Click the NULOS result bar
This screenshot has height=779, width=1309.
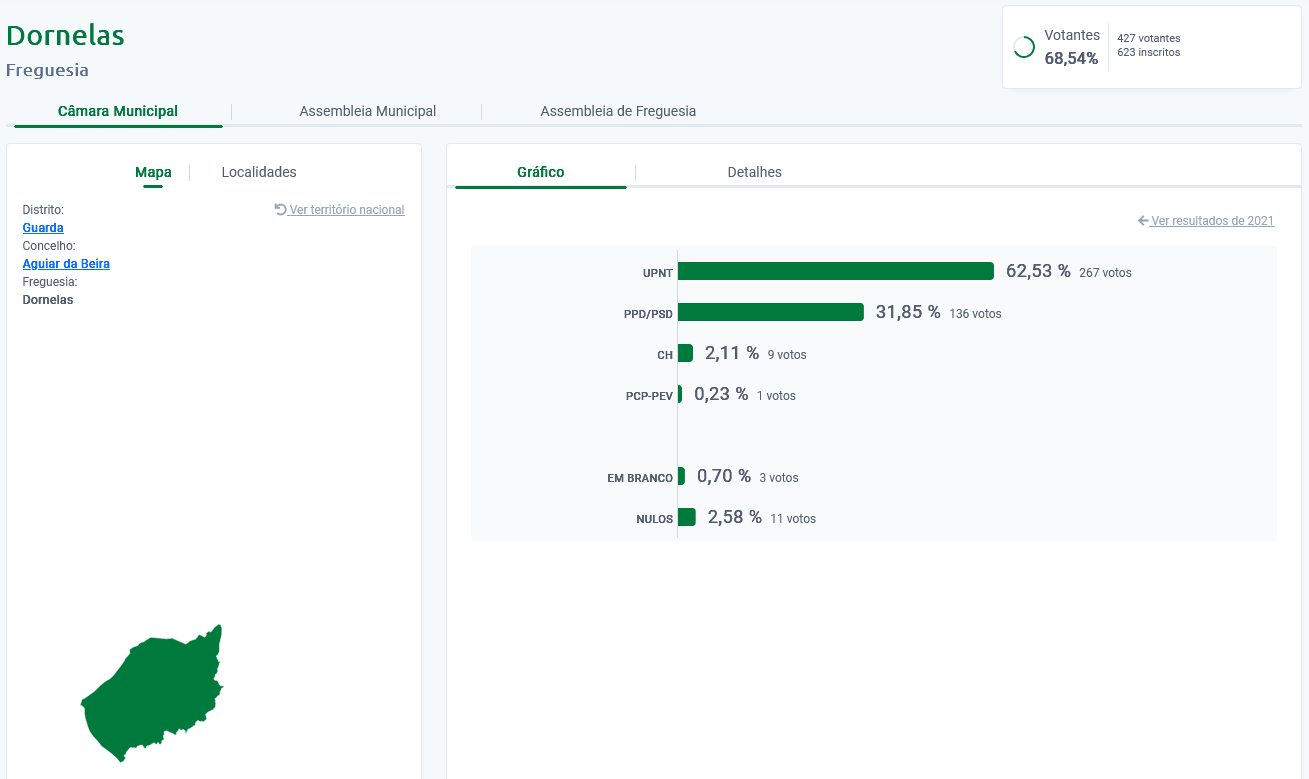[x=686, y=517]
